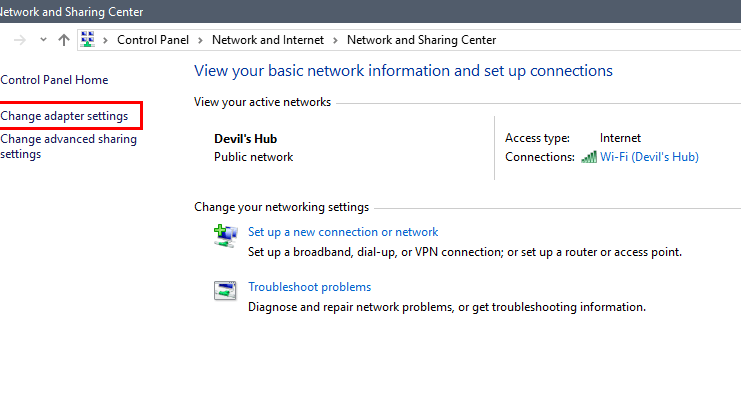Expand chevron before Control Panel breadcrumb

click(106, 40)
